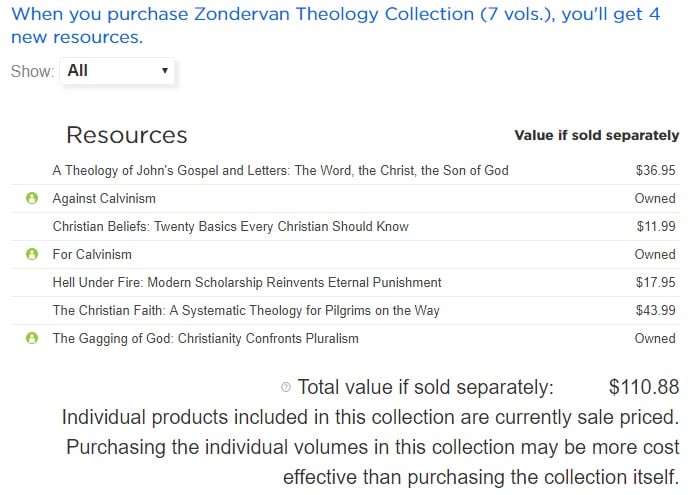The height and width of the screenshot is (495, 697).
Task: Click the help icon next to Total value
Action: point(286,387)
